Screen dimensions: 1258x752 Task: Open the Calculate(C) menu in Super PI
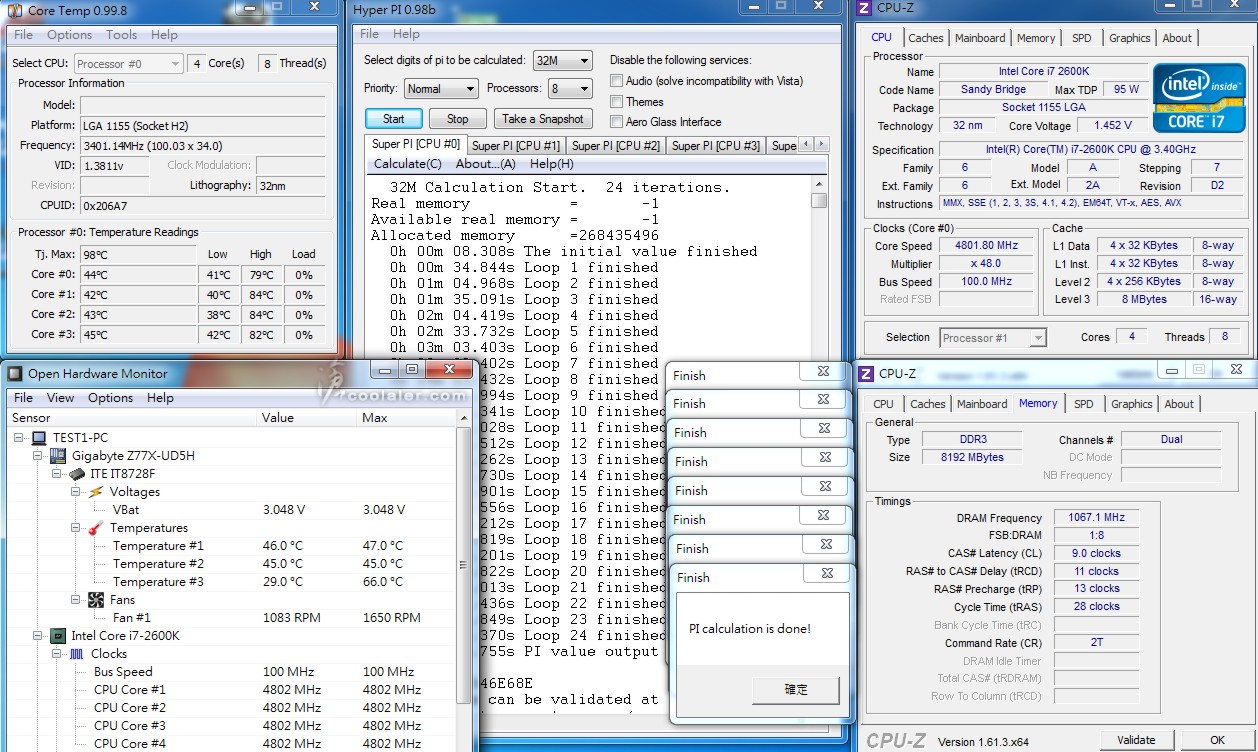[407, 164]
